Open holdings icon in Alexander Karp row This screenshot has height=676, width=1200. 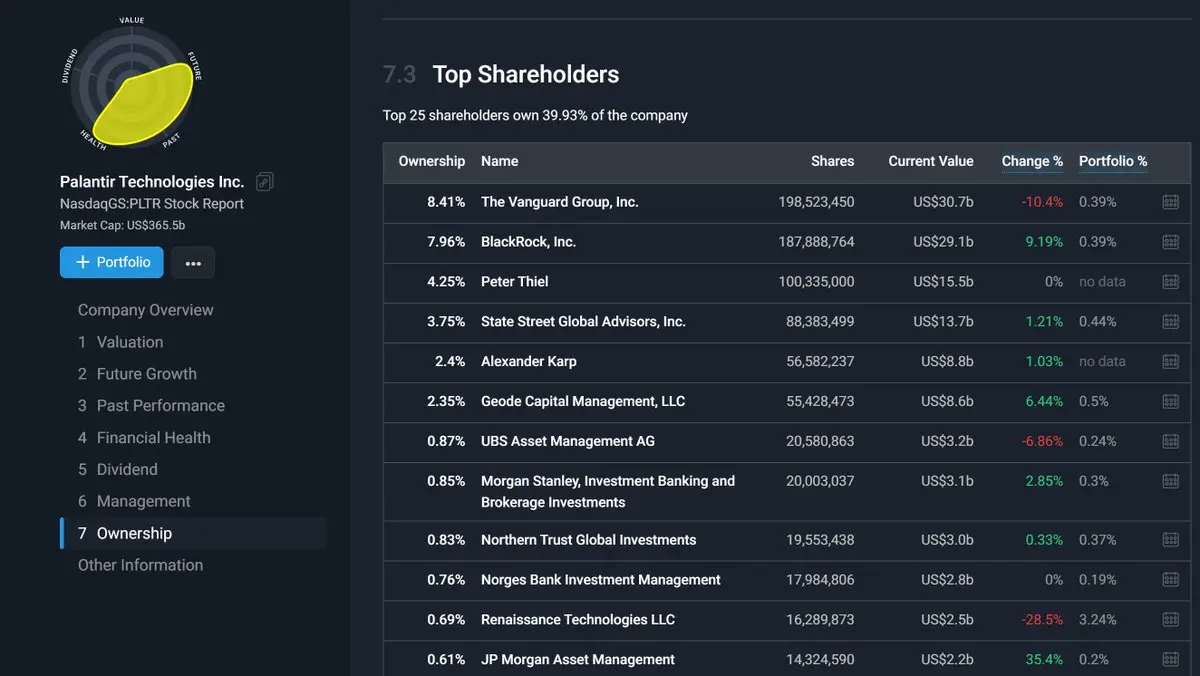click(1170, 362)
